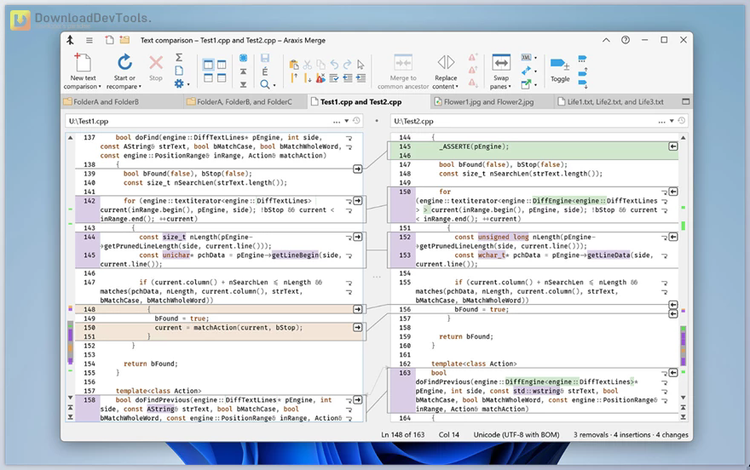
Task: Expand the Start or recompare dropdown
Action: (x=140, y=87)
